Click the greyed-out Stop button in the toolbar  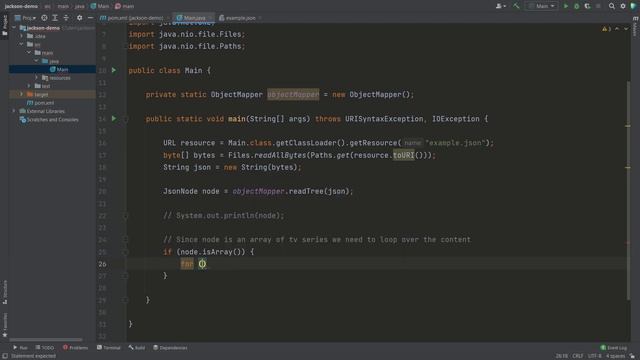point(598,6)
